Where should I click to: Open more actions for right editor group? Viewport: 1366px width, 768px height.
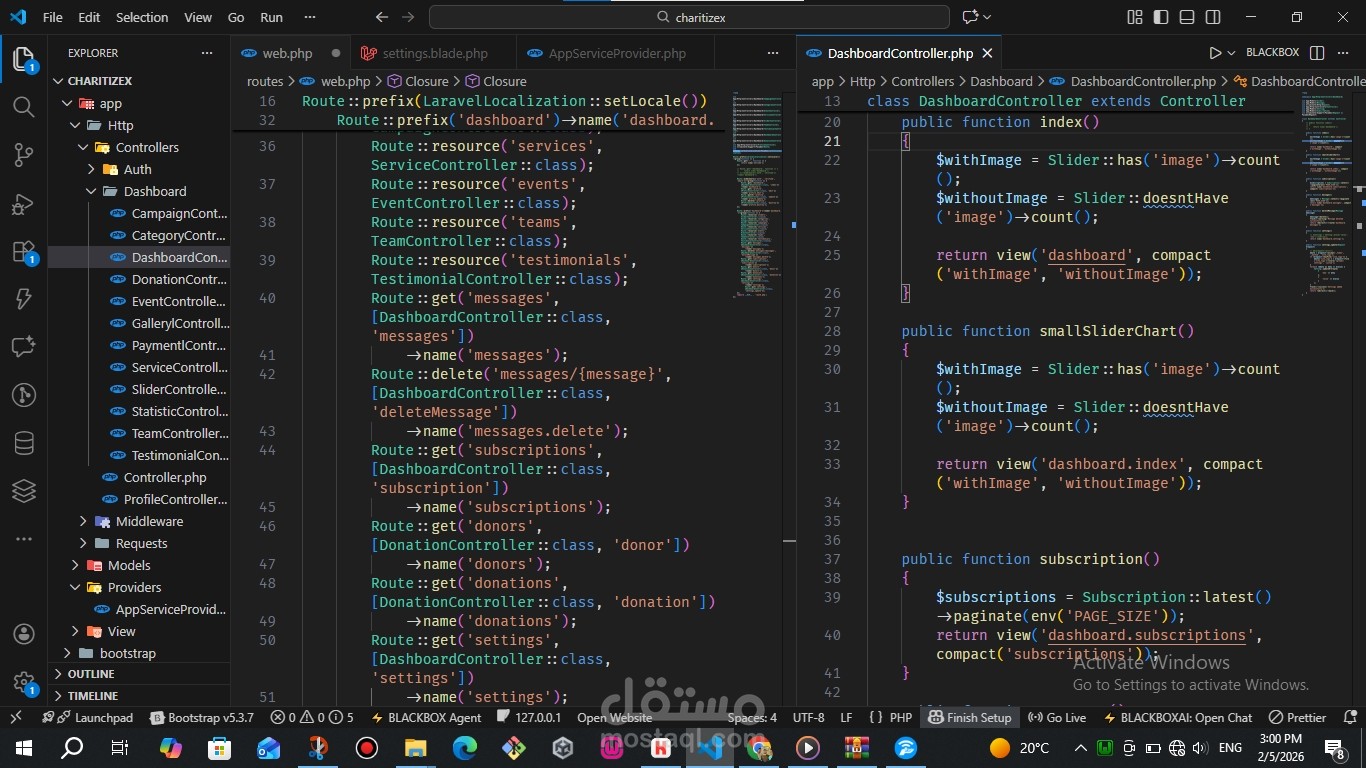[x=1344, y=53]
